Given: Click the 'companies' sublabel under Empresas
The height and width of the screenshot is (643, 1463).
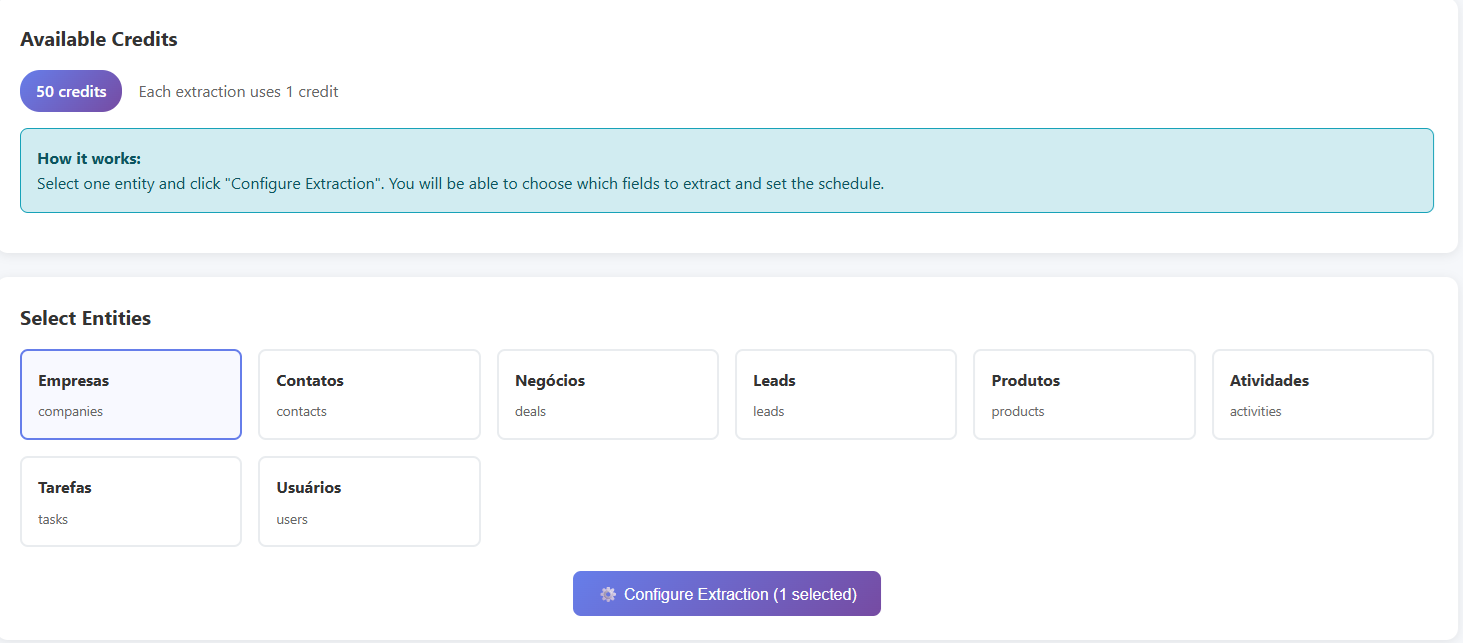Looking at the screenshot, I should [x=70, y=412].
